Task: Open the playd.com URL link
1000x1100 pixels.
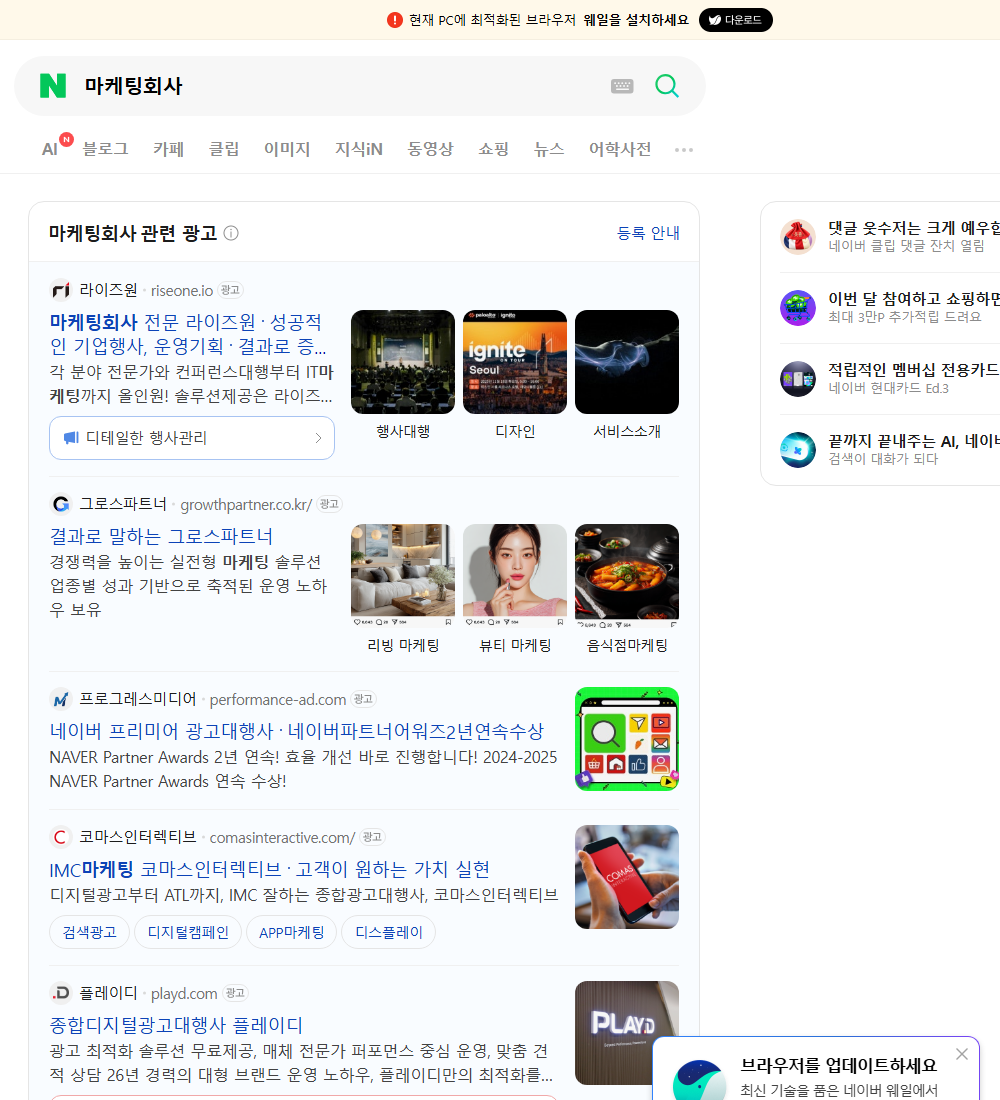Action: pos(184,993)
